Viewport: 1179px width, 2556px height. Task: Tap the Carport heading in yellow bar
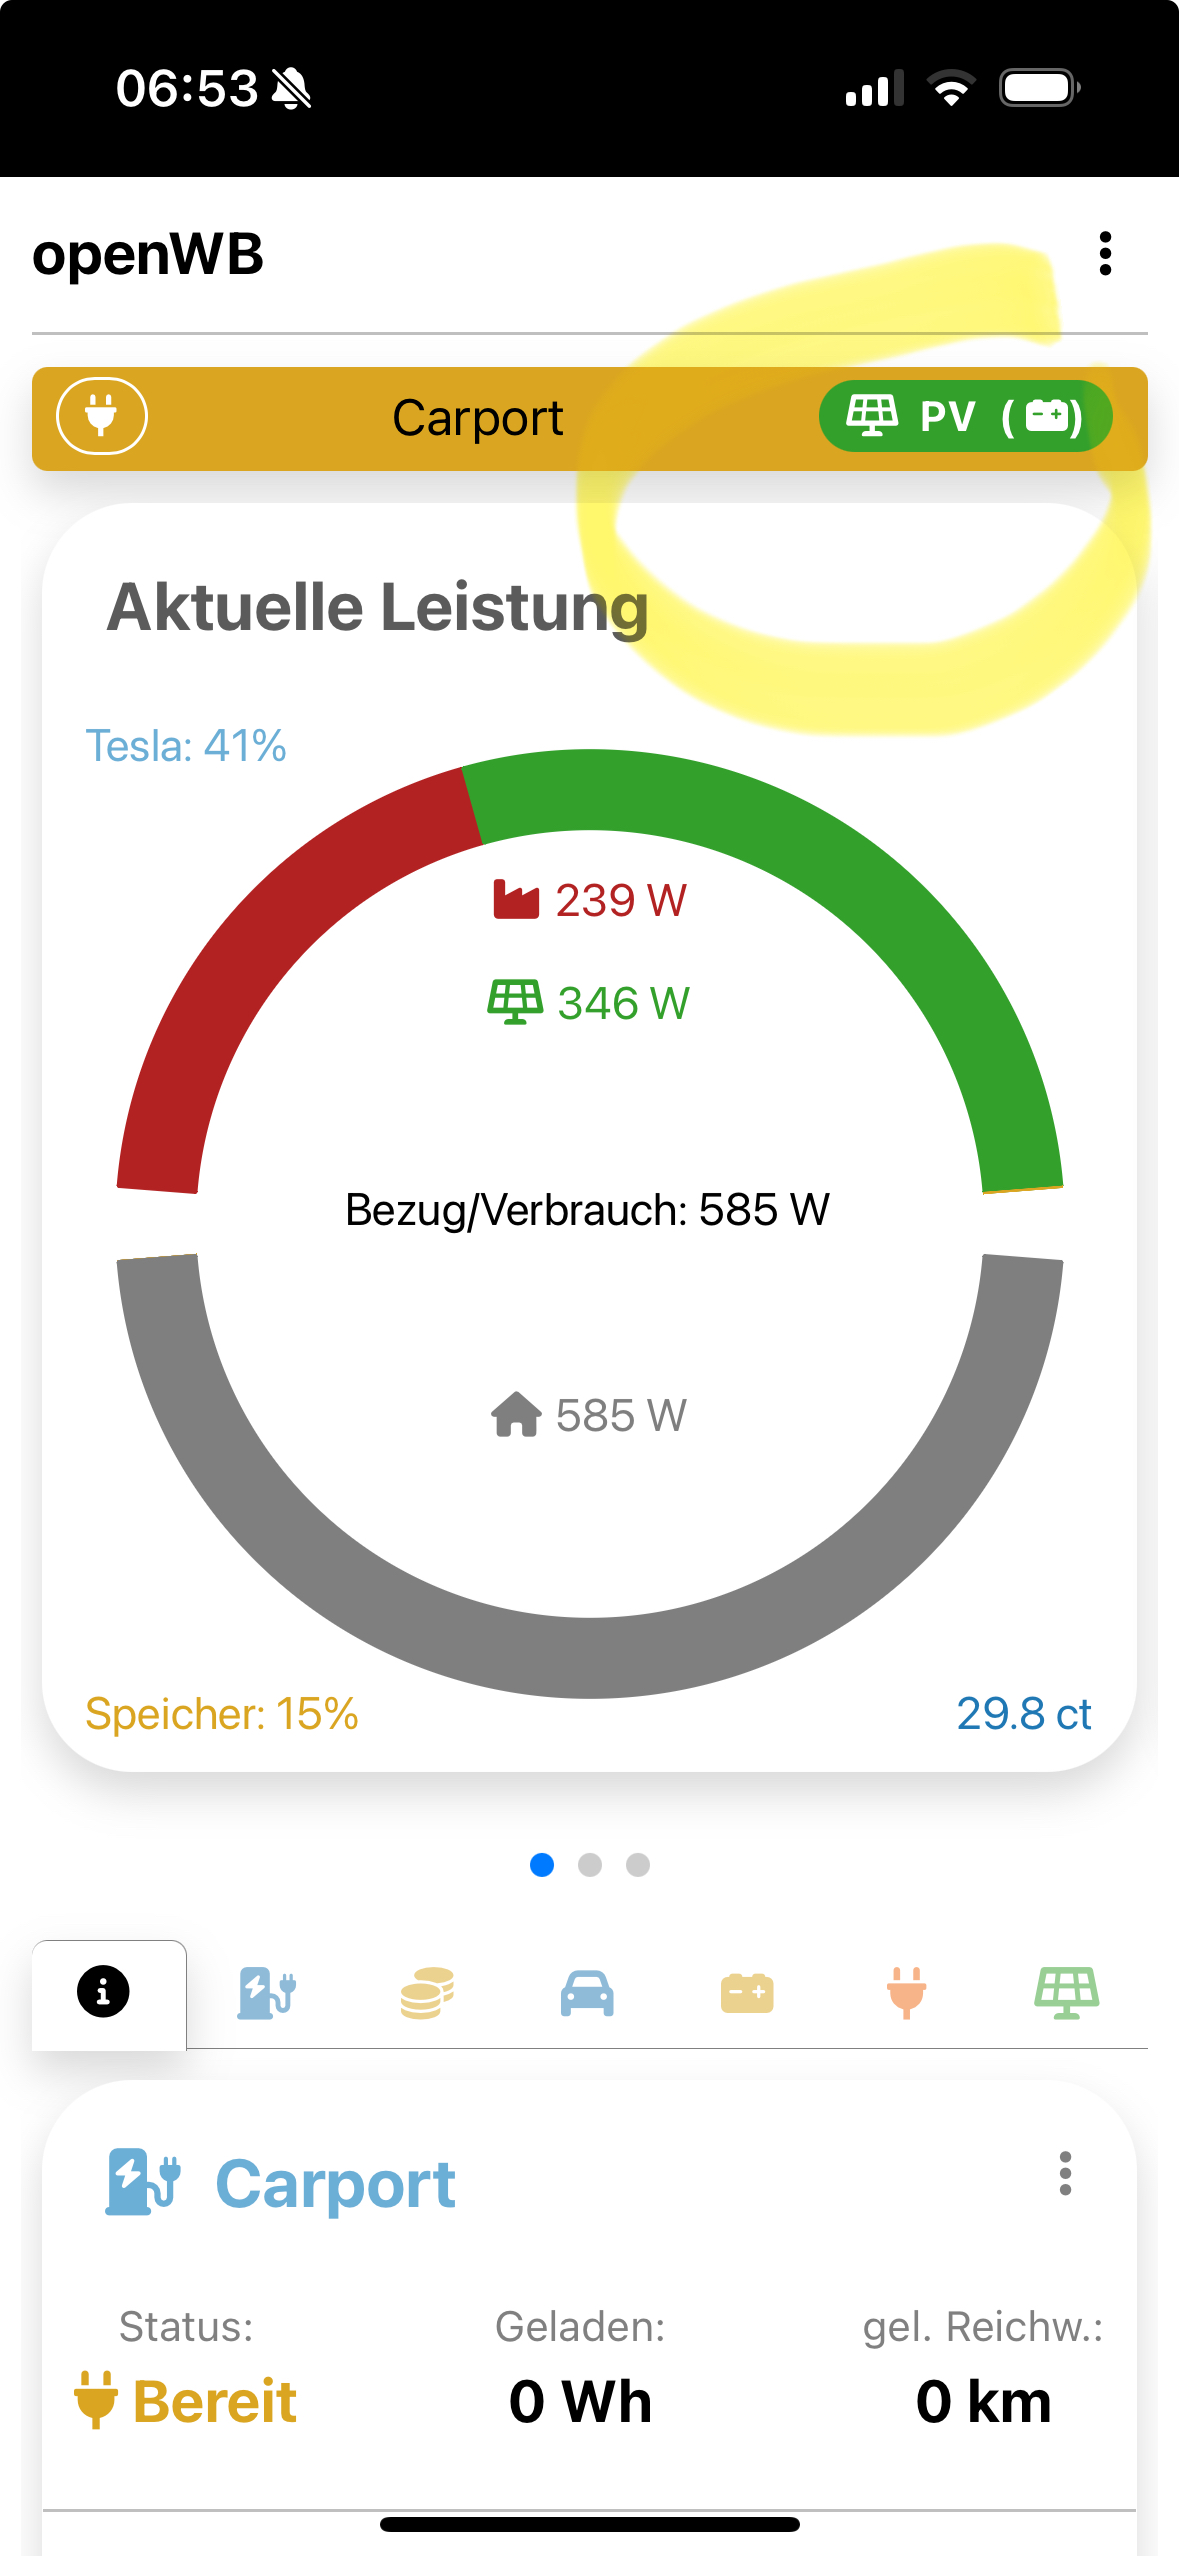pyautogui.click(x=478, y=418)
